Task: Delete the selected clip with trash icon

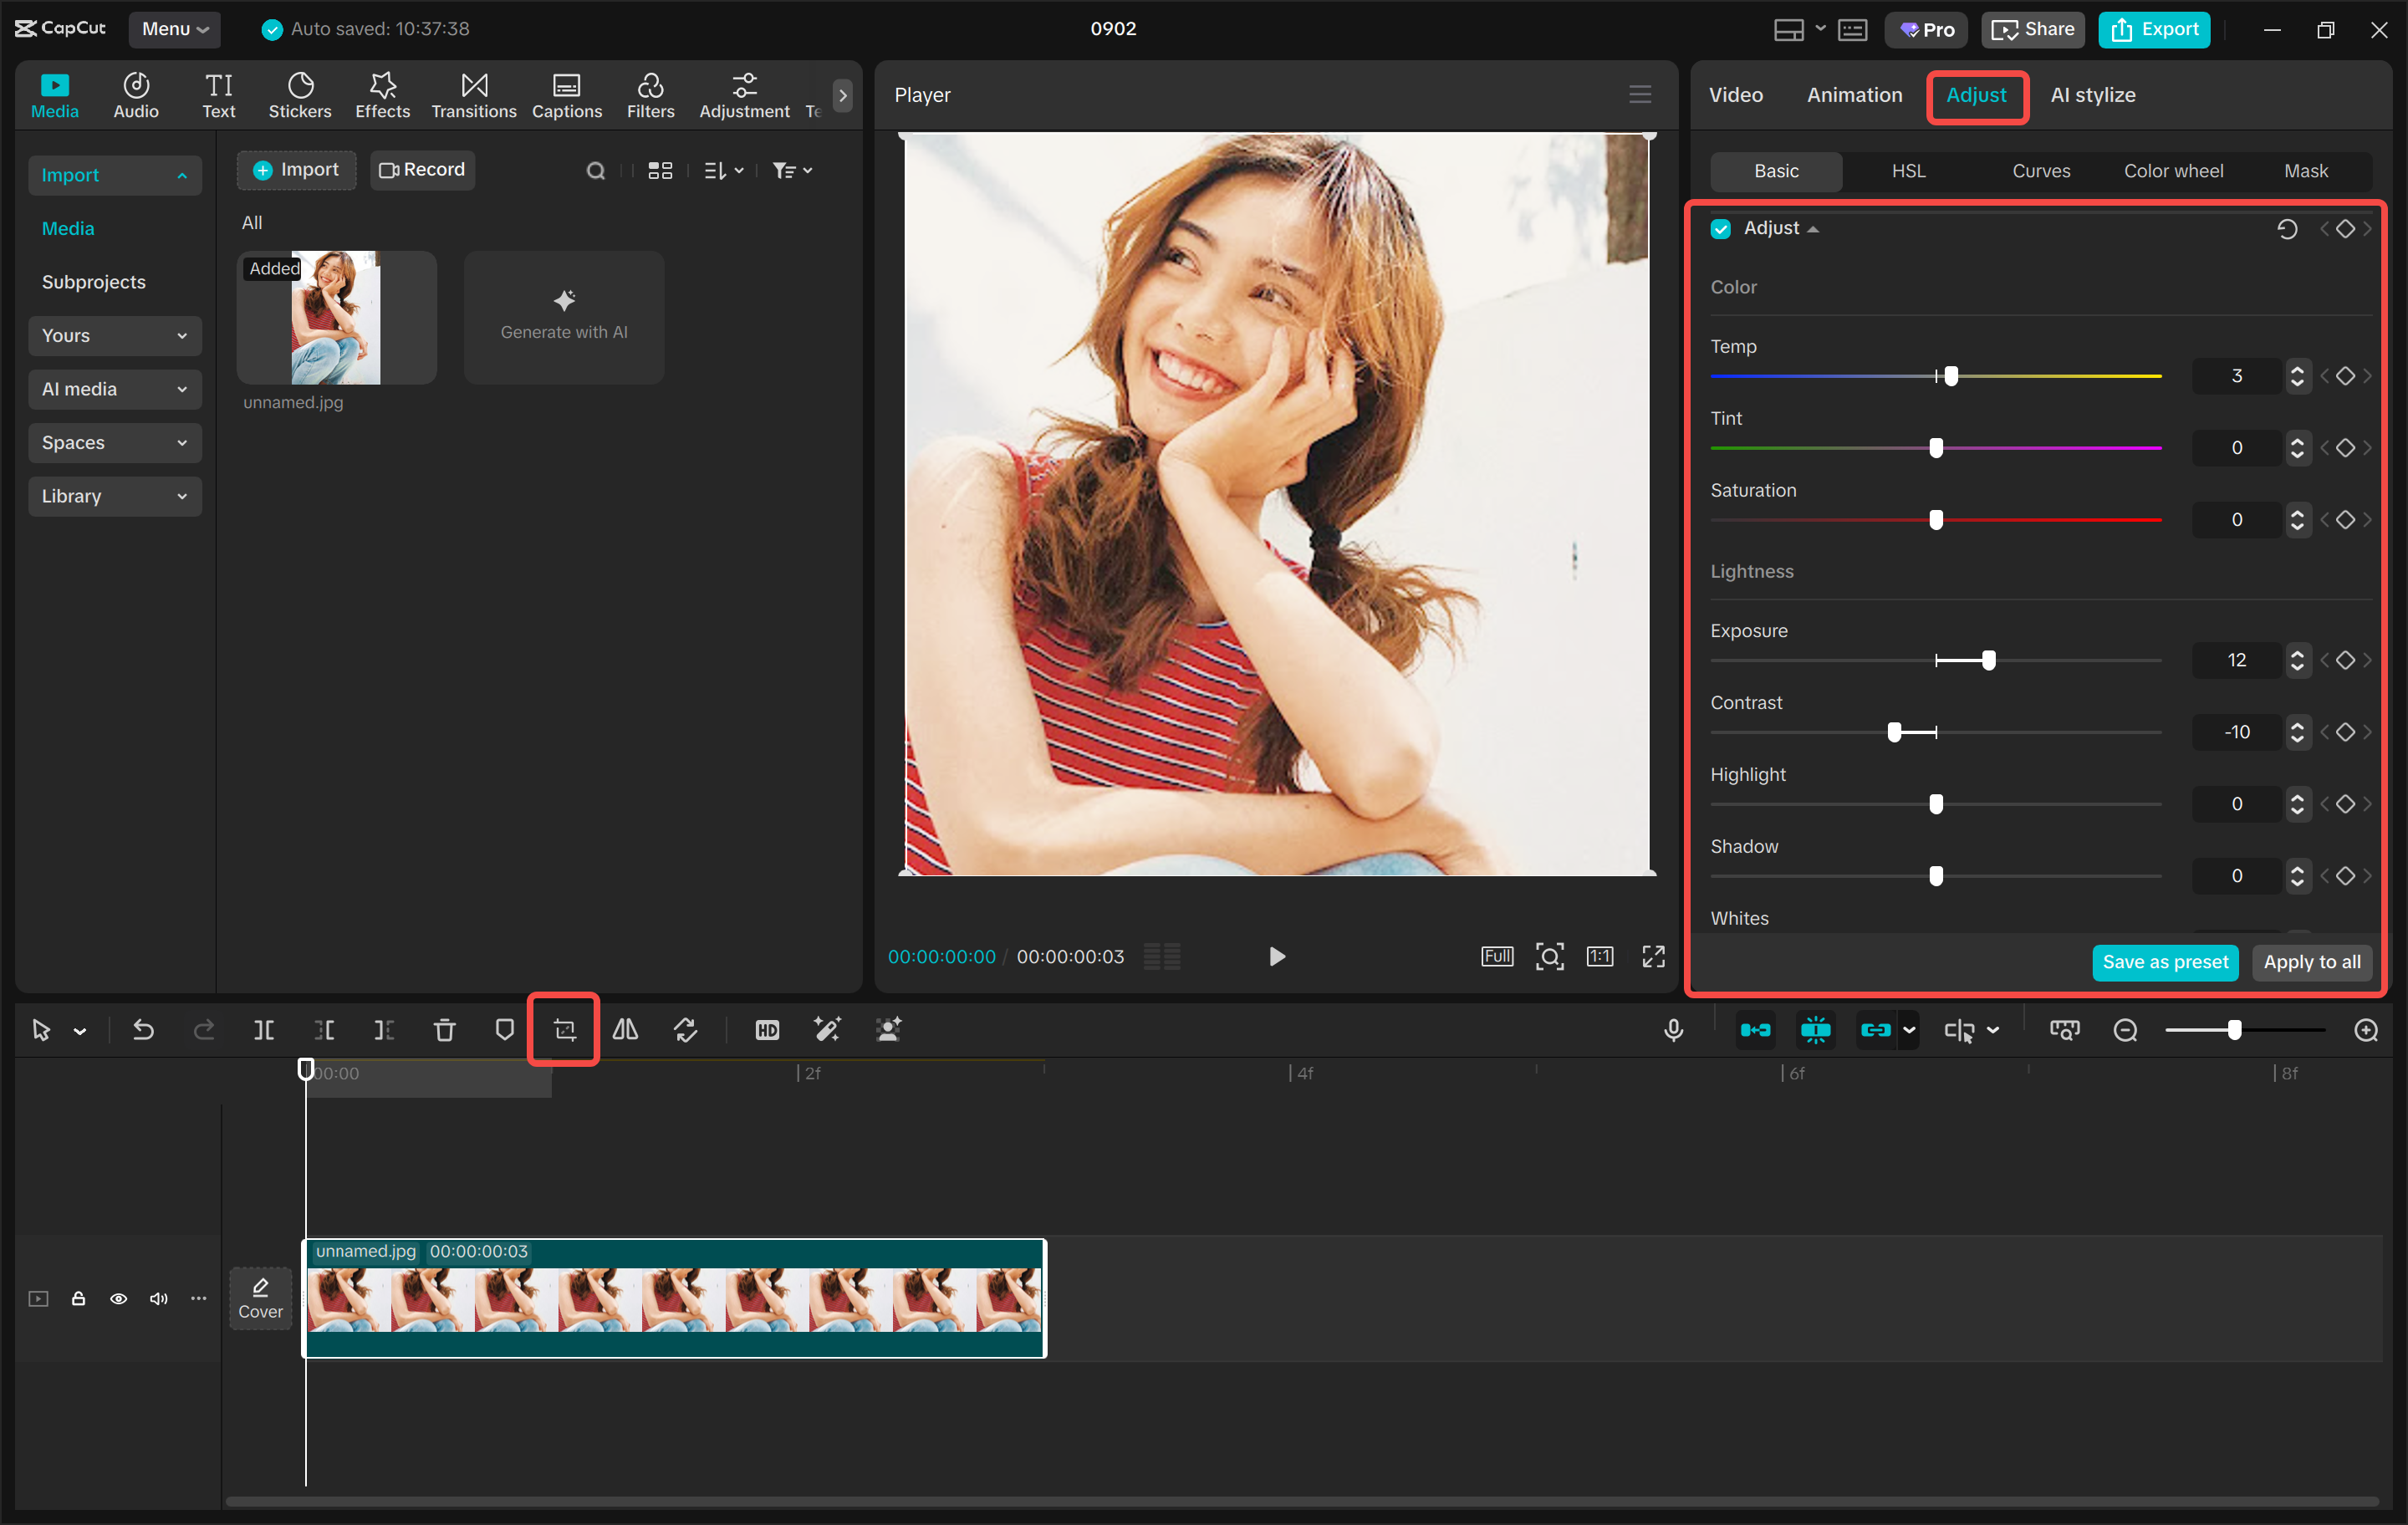Action: tap(444, 1029)
